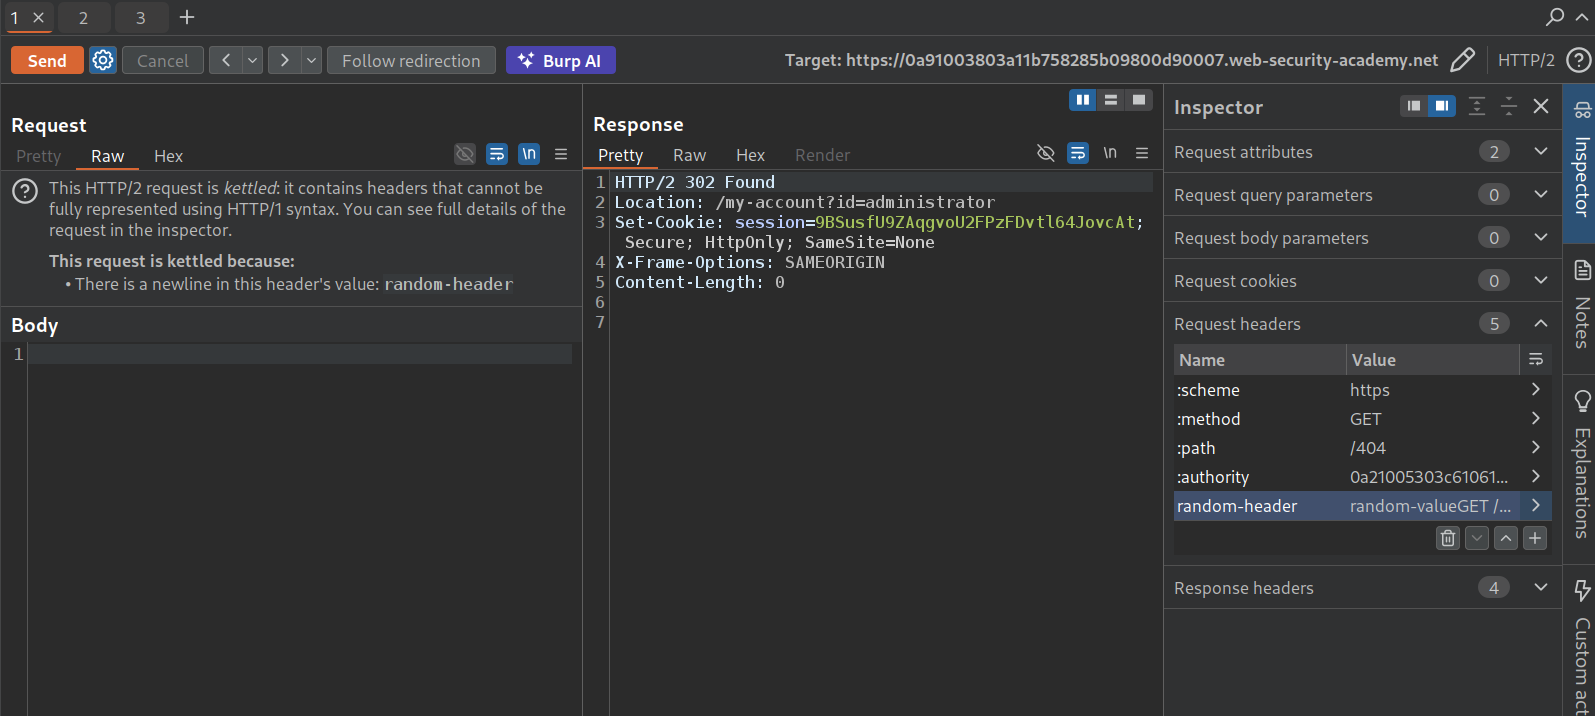Move selected header up with arrow icon
Screen dimensions: 1595x716
pyautogui.click(x=1506, y=538)
